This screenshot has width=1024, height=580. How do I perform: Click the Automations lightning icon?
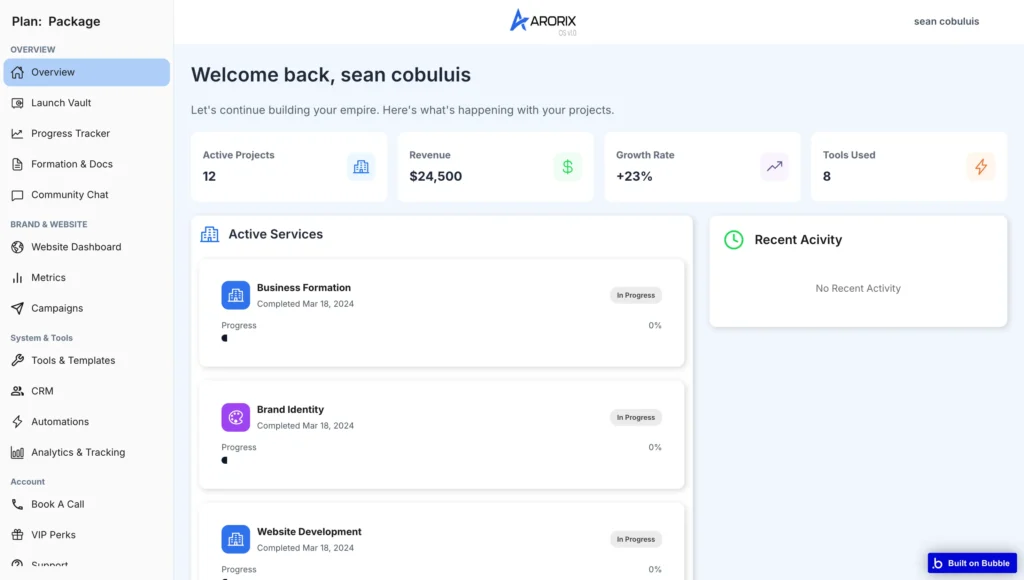[18, 422]
